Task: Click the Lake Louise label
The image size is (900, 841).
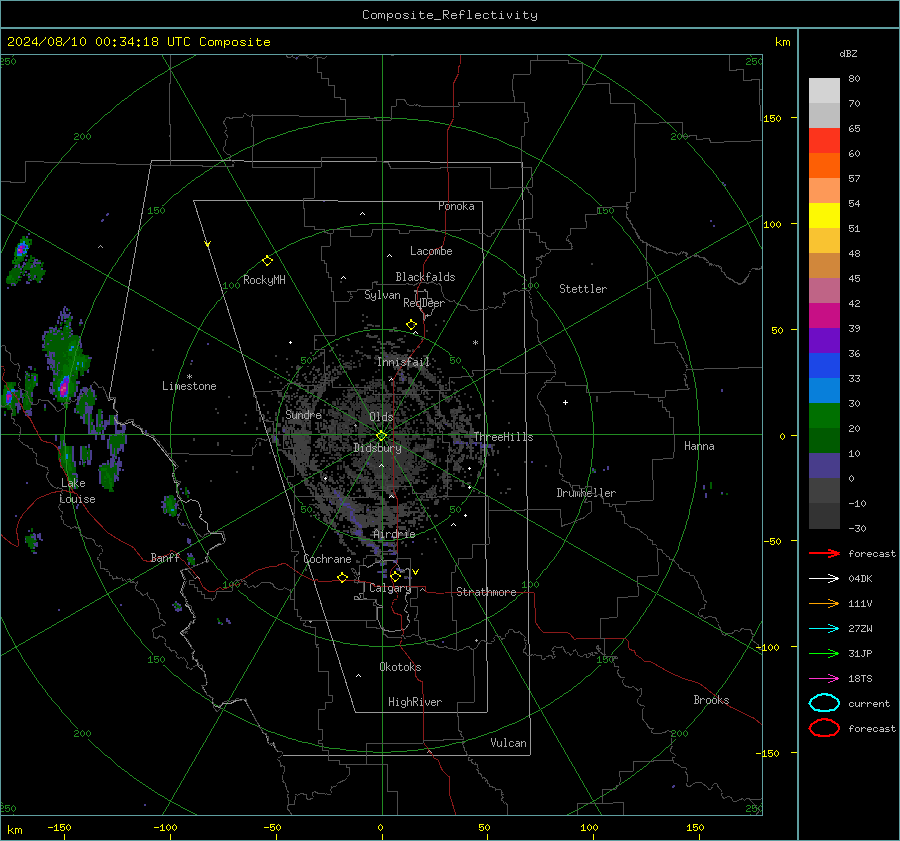Action: (x=77, y=491)
